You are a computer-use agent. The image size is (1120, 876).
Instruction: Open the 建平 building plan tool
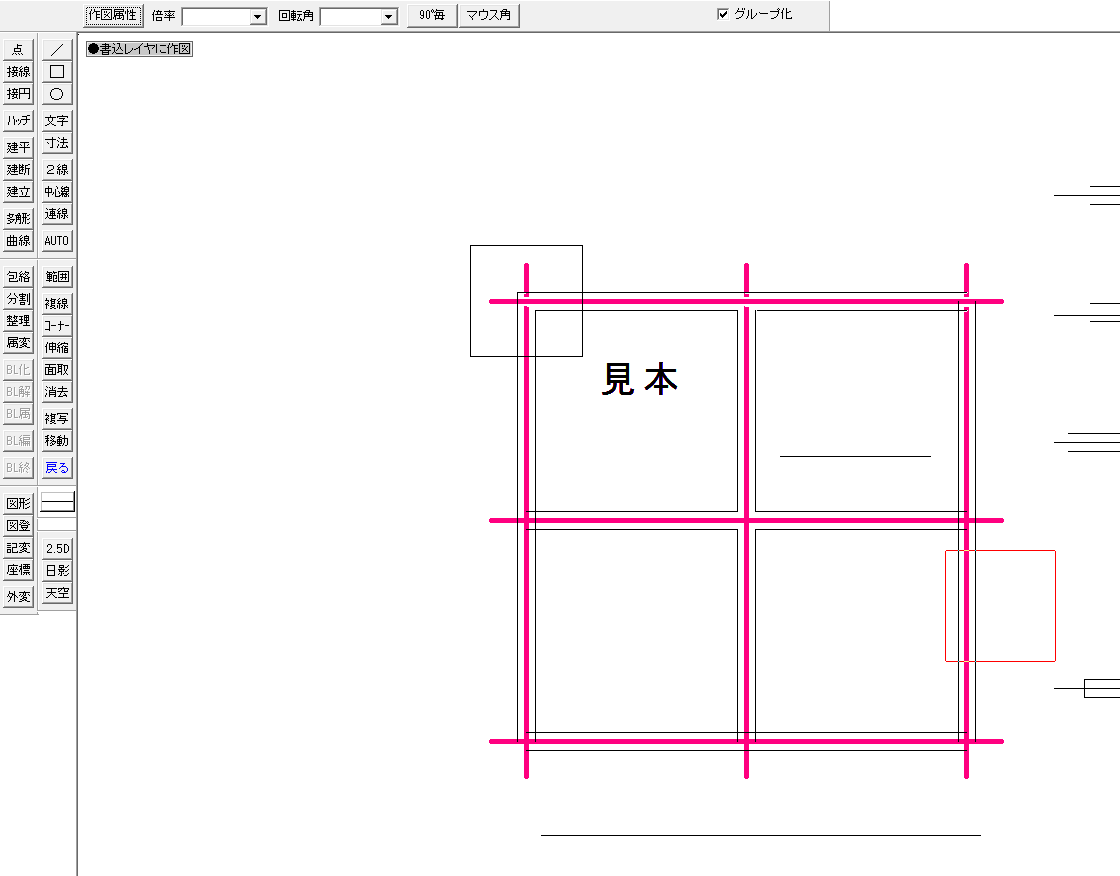(x=19, y=147)
